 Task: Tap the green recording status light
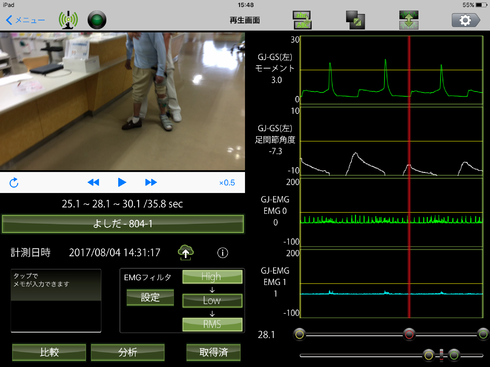(x=97, y=20)
